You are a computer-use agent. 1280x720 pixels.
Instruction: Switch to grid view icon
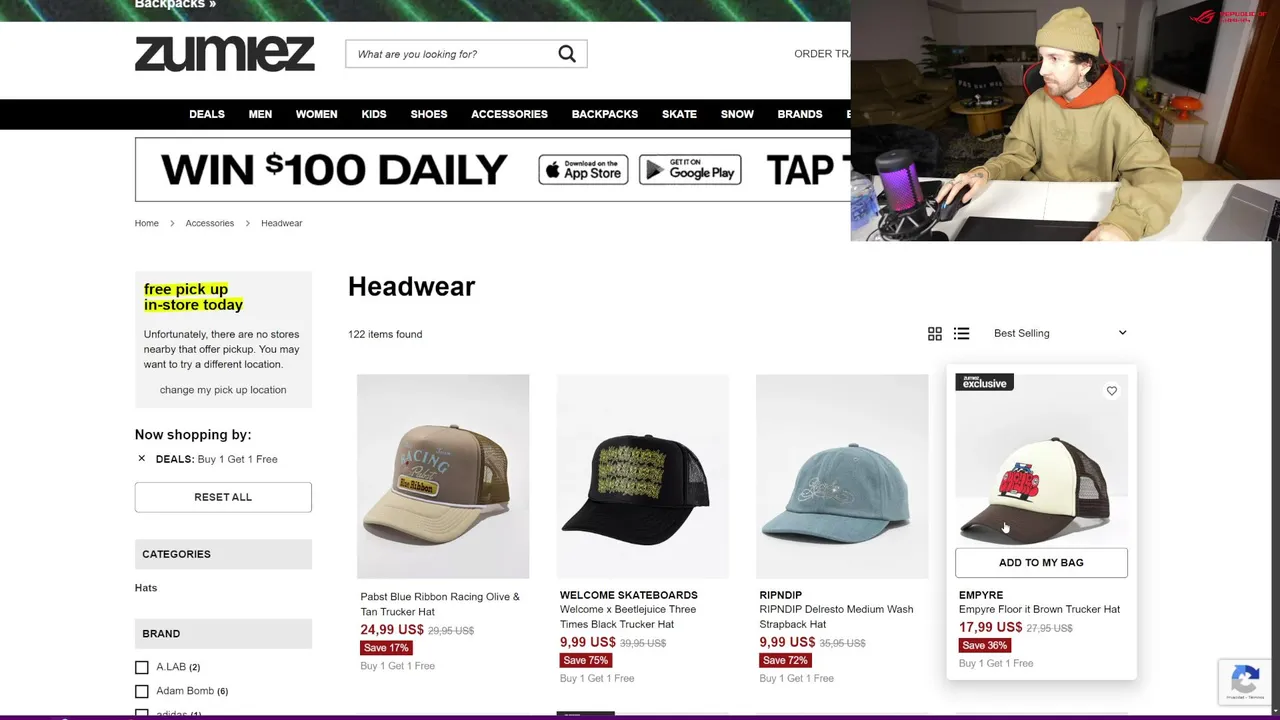[935, 334]
